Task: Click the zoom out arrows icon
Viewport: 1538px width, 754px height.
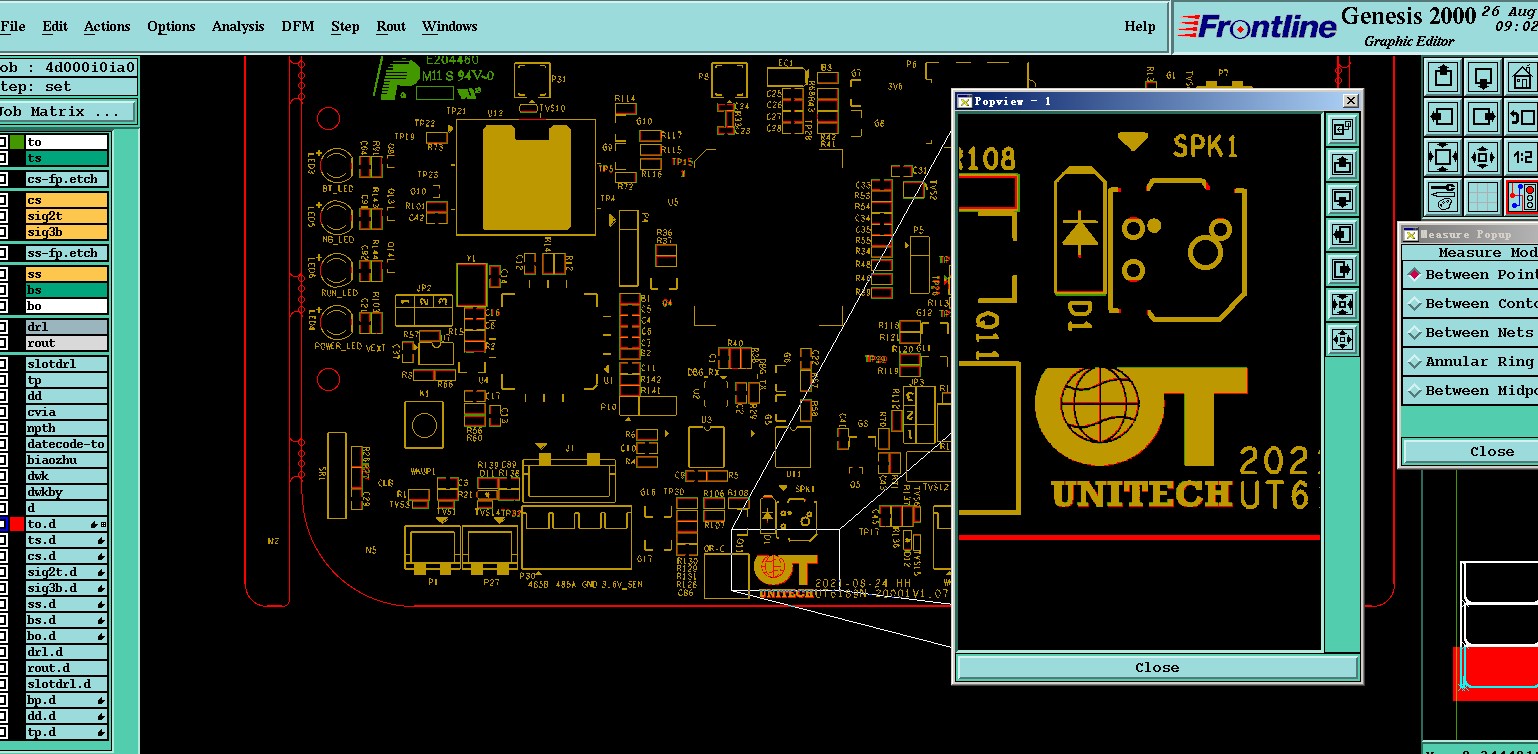Action: click(1484, 157)
